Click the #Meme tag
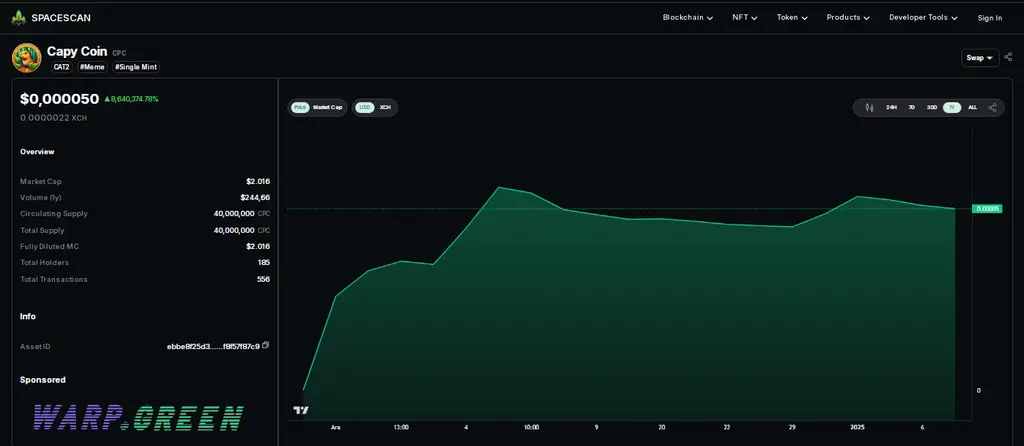 tap(91, 67)
